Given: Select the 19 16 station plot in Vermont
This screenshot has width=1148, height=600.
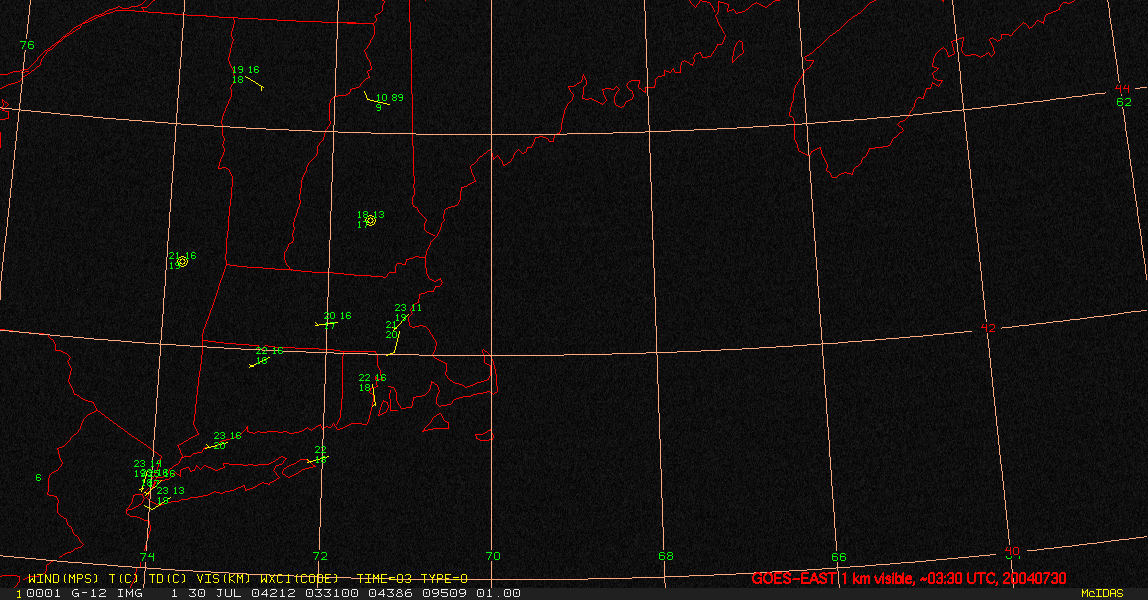Looking at the screenshot, I should point(247,77).
